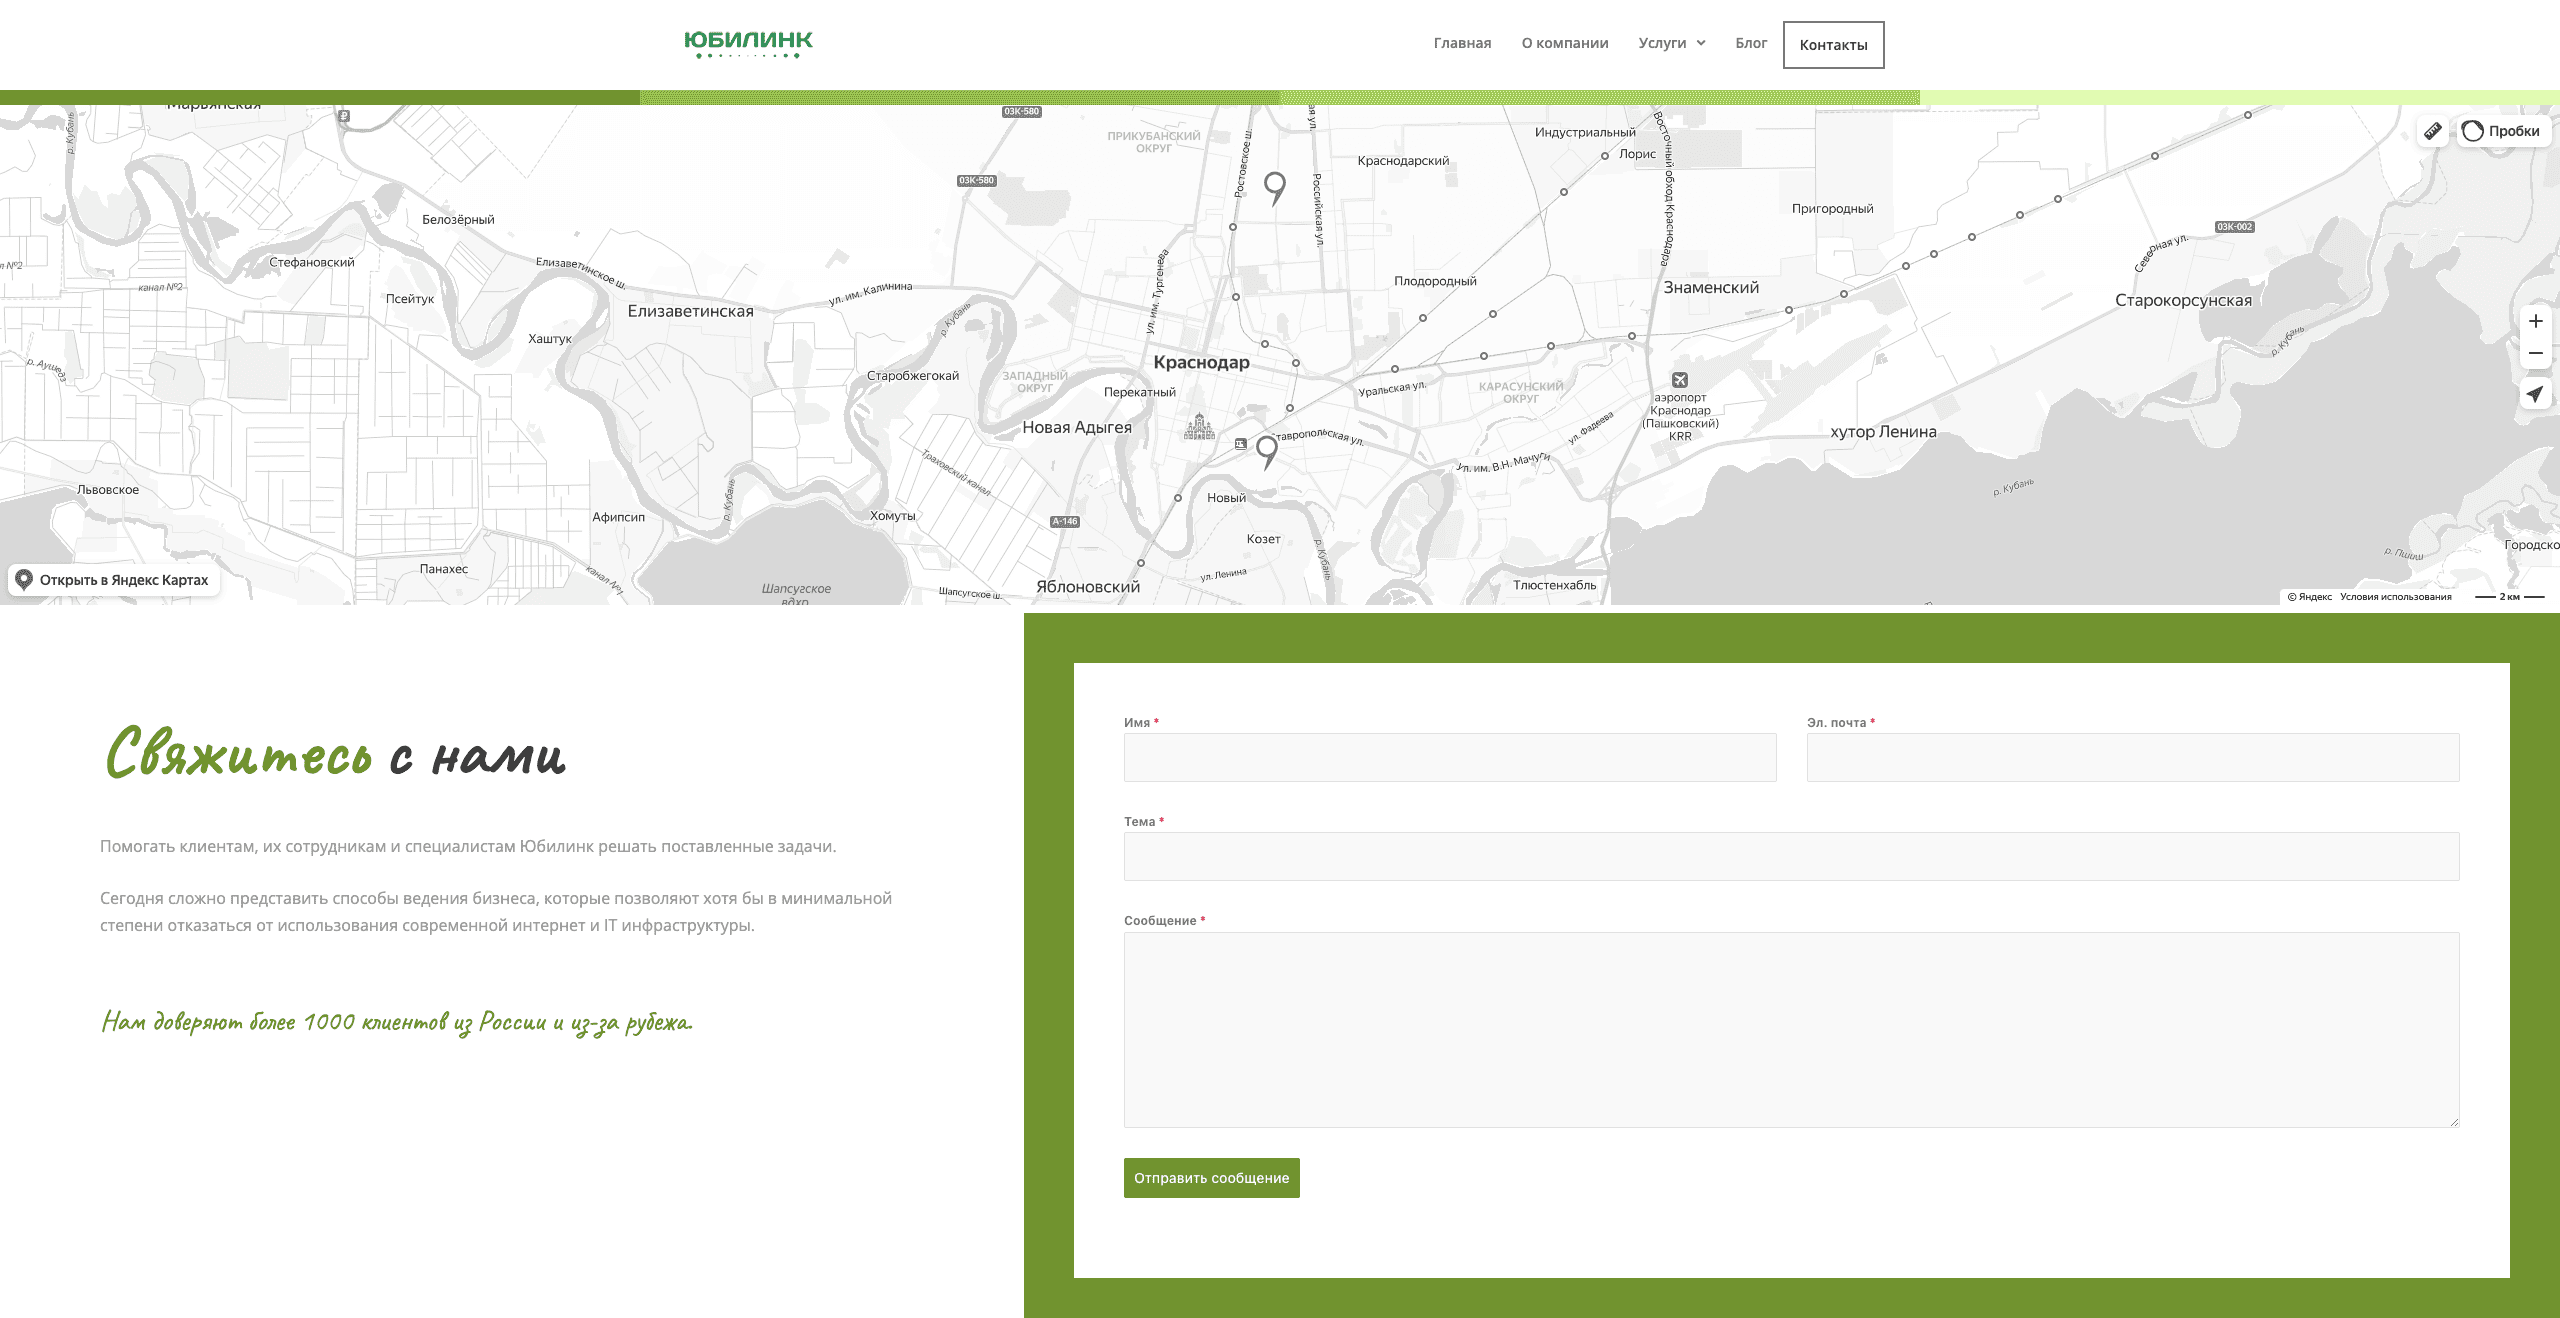Go to О компании page

pyautogui.click(x=1565, y=43)
